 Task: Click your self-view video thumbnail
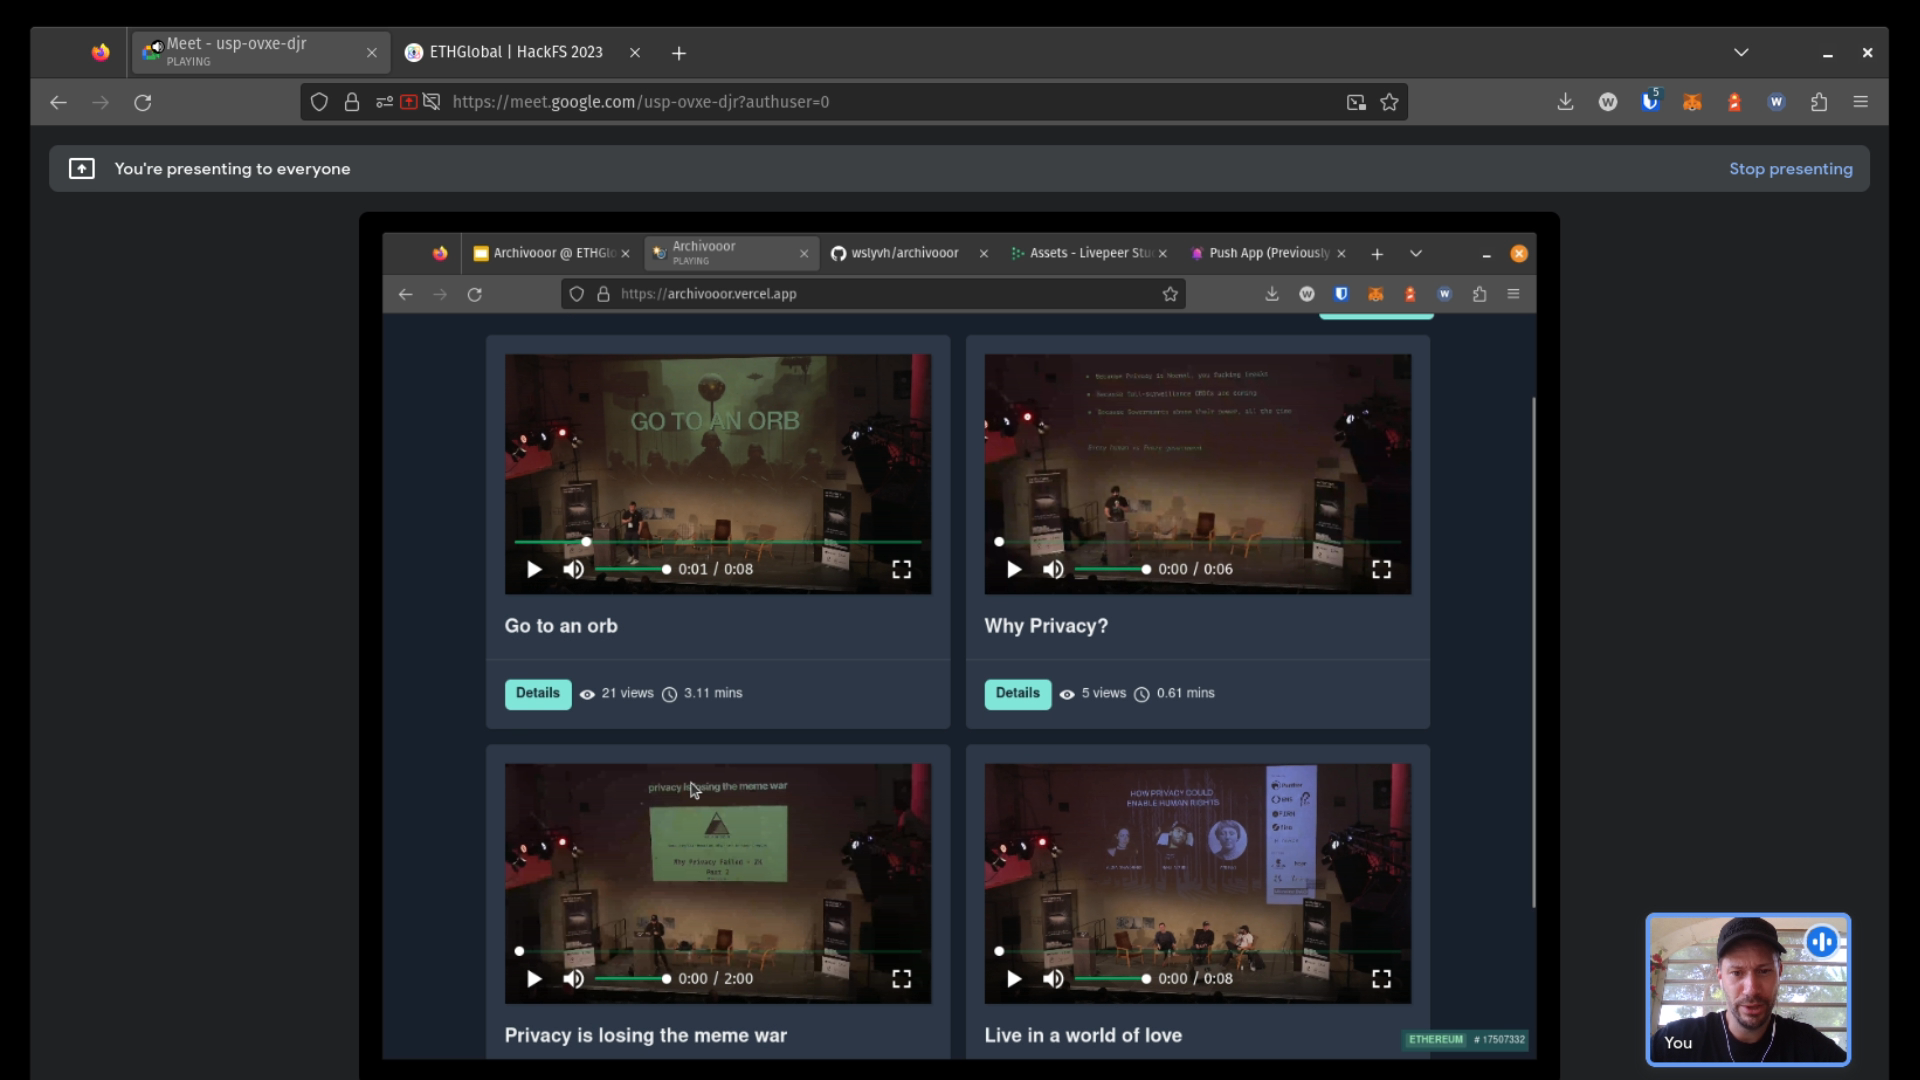(1748, 989)
